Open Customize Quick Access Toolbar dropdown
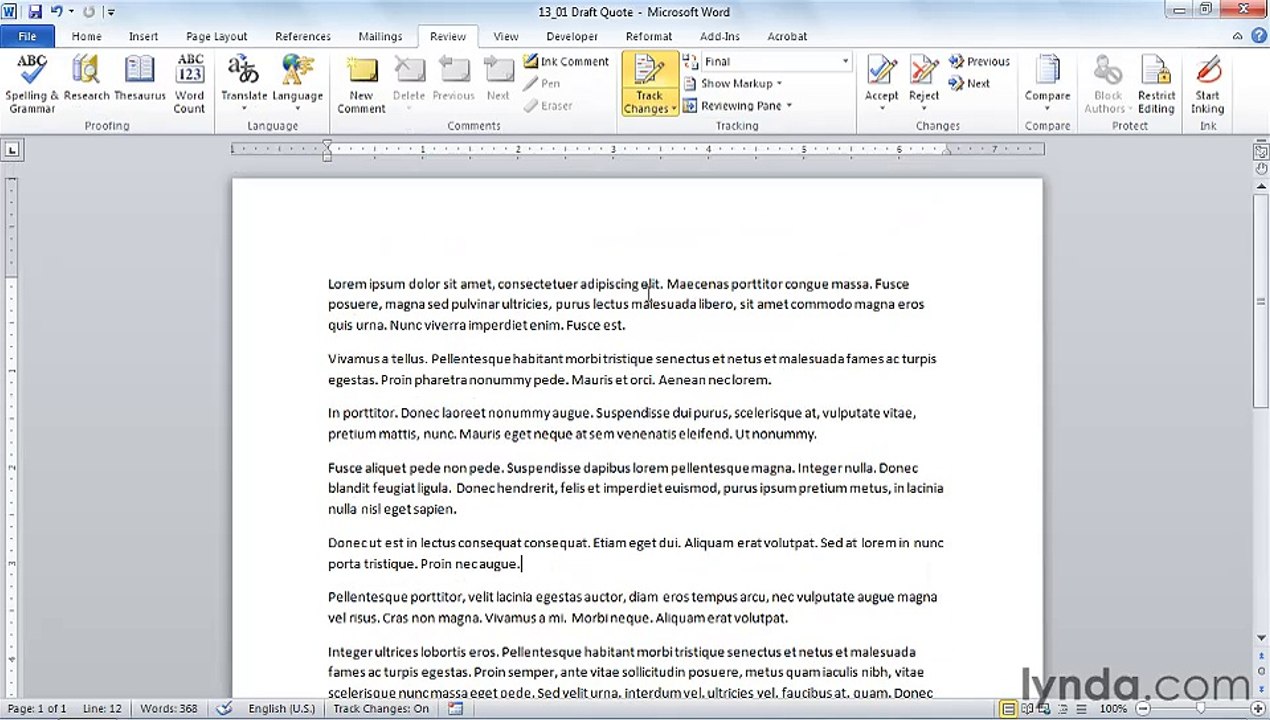 click(110, 12)
